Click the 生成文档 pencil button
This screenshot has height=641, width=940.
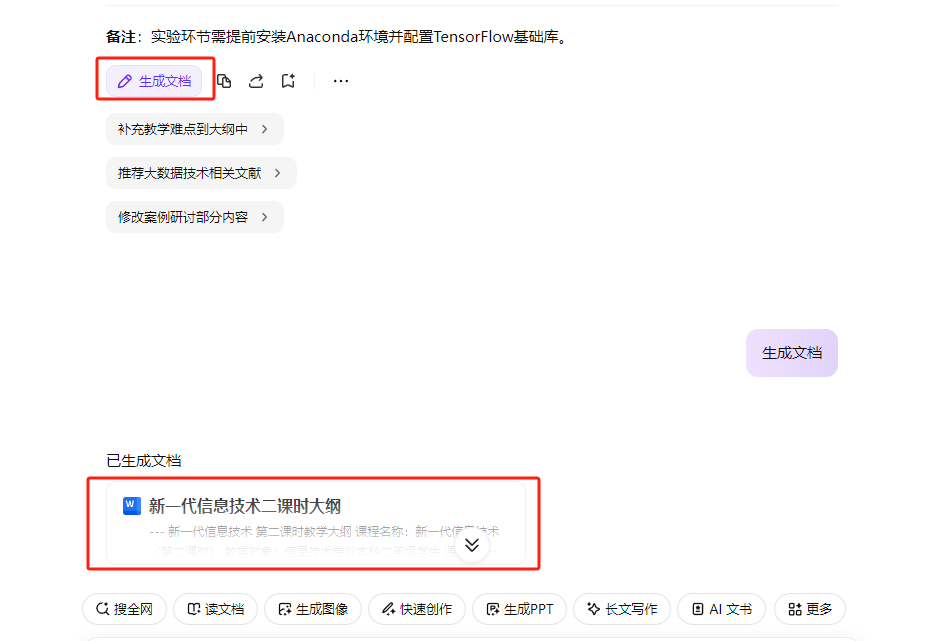(155, 81)
